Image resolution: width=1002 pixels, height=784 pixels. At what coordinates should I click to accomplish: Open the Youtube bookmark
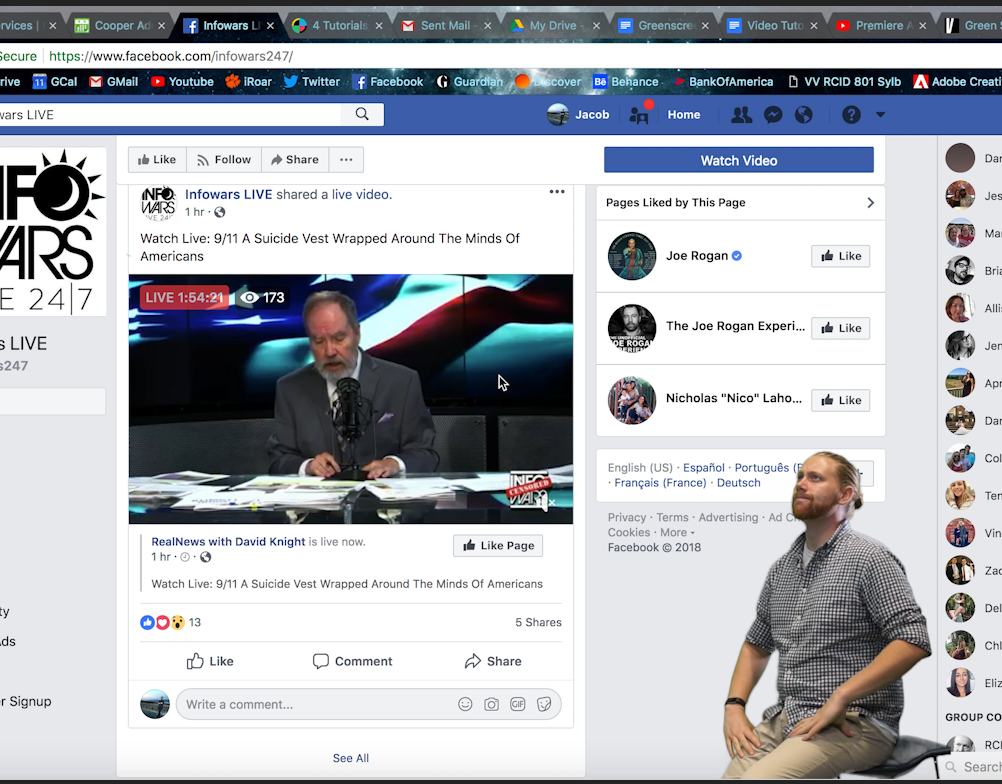182,82
